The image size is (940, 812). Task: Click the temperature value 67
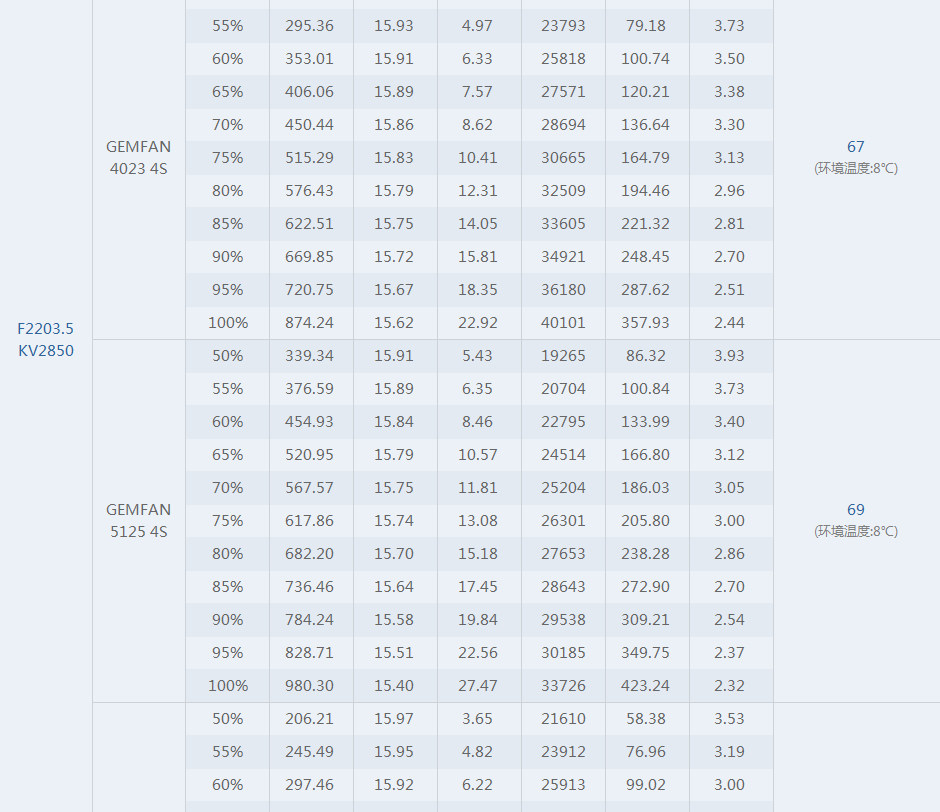(855, 147)
